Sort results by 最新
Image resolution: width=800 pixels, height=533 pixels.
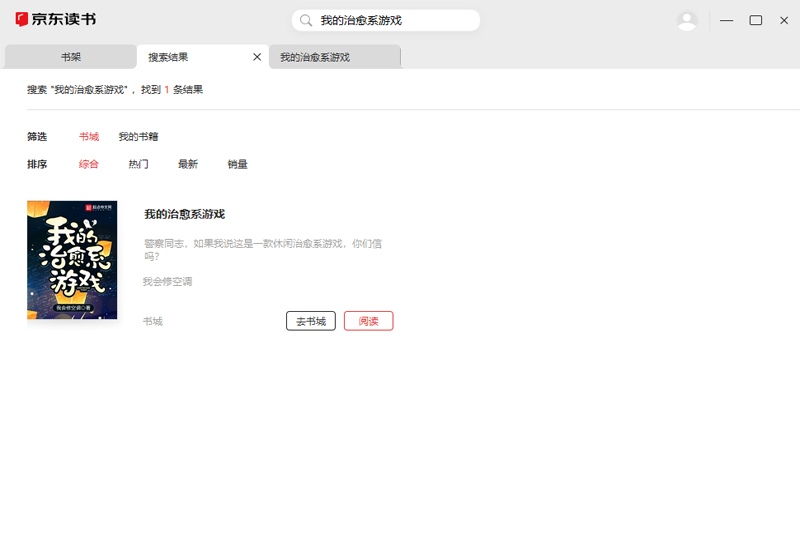coord(188,164)
